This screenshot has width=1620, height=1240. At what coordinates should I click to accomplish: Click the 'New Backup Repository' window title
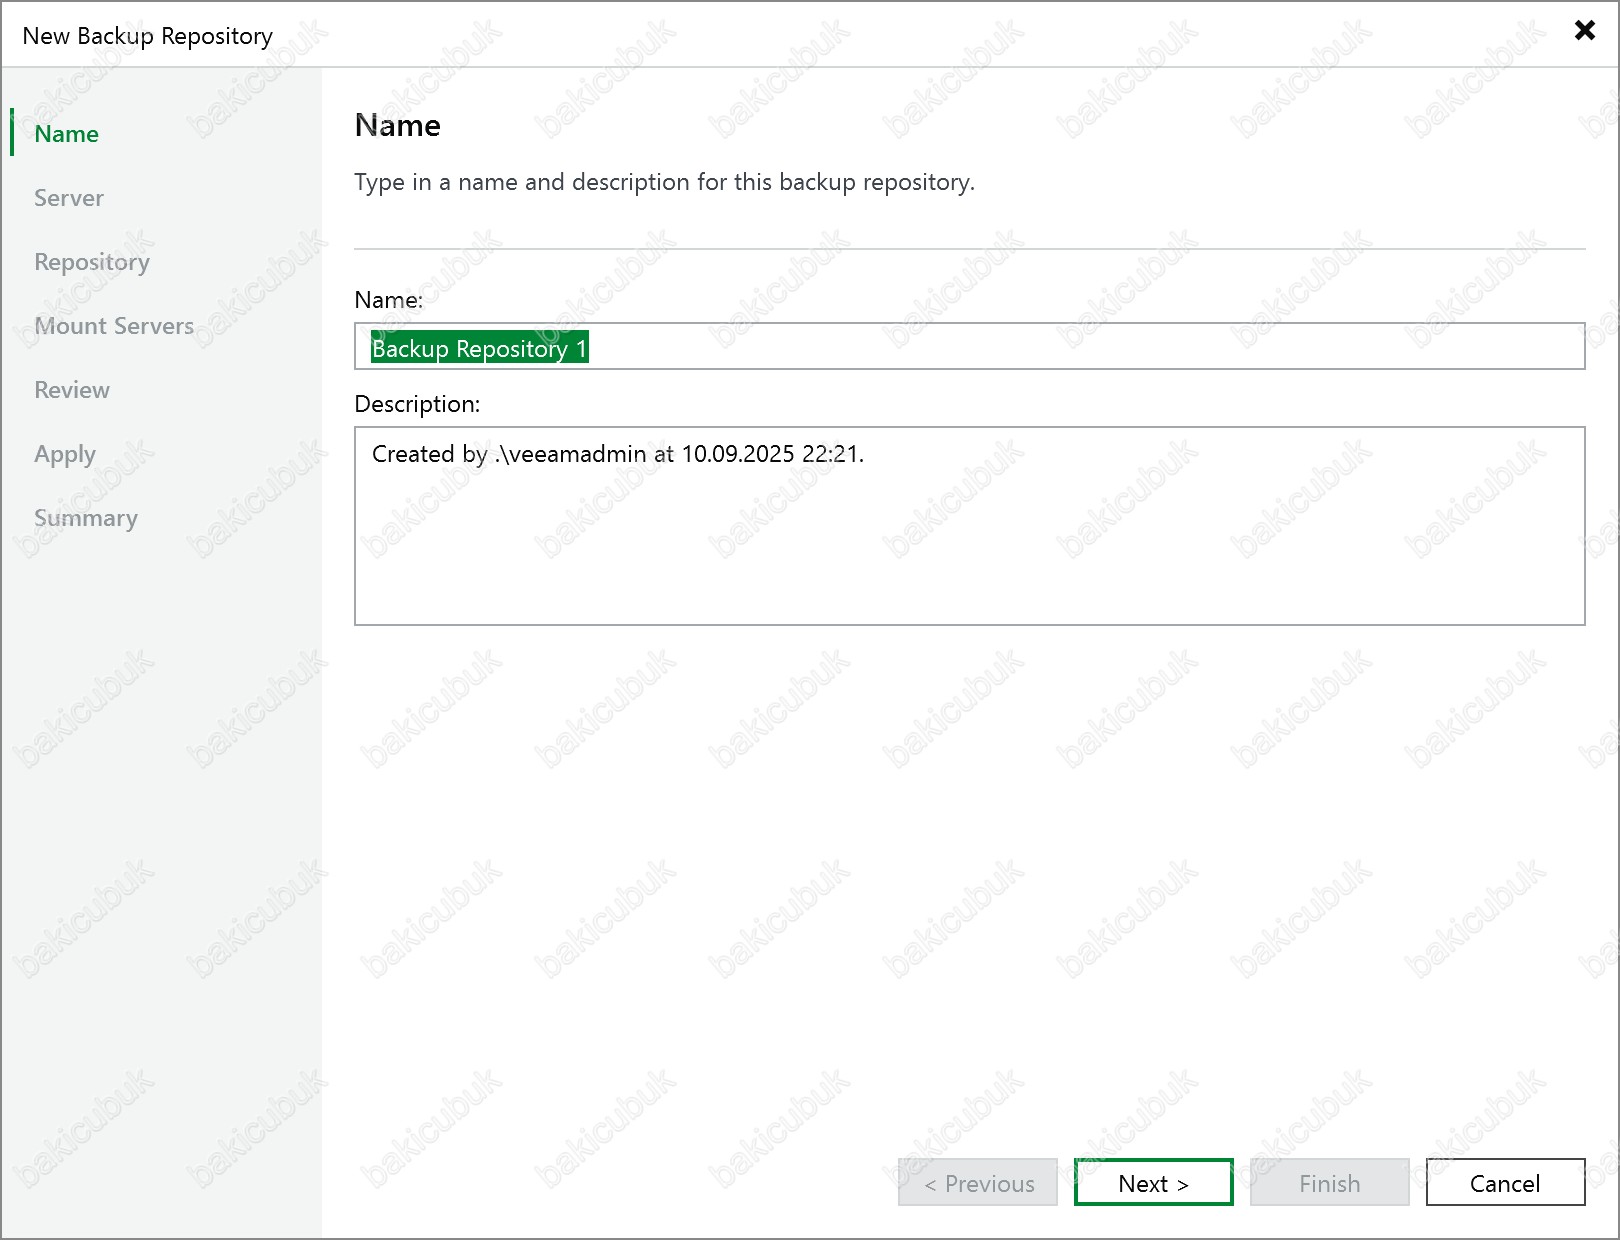click(148, 36)
